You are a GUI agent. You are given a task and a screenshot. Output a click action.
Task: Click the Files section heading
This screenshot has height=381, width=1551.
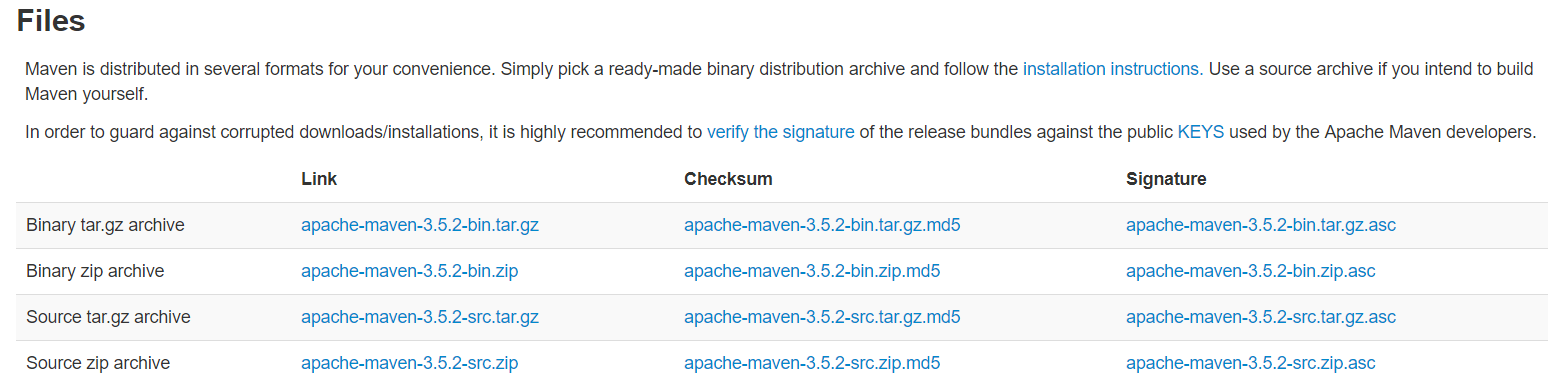[51, 20]
